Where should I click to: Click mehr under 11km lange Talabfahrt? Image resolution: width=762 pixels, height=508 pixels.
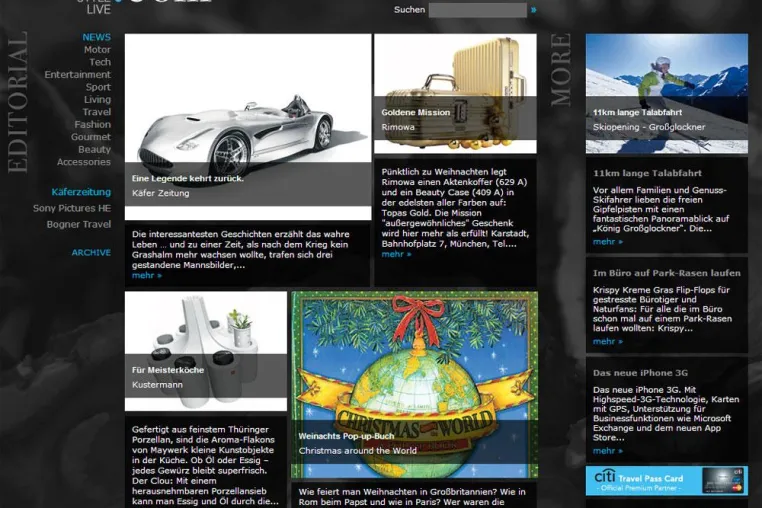coord(607,242)
